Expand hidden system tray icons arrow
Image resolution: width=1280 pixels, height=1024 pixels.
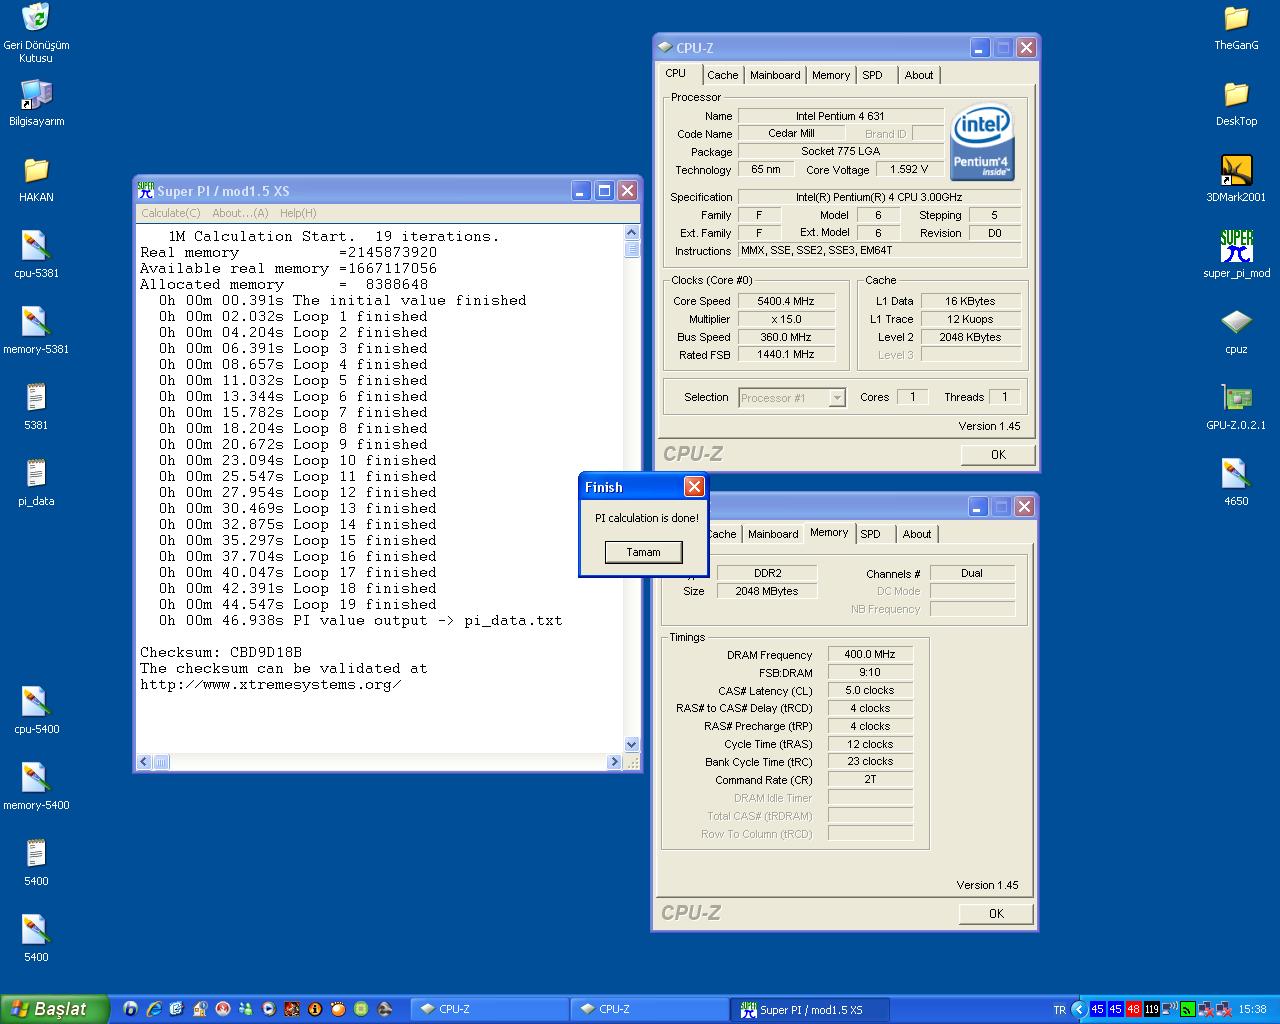pos(1079,1009)
